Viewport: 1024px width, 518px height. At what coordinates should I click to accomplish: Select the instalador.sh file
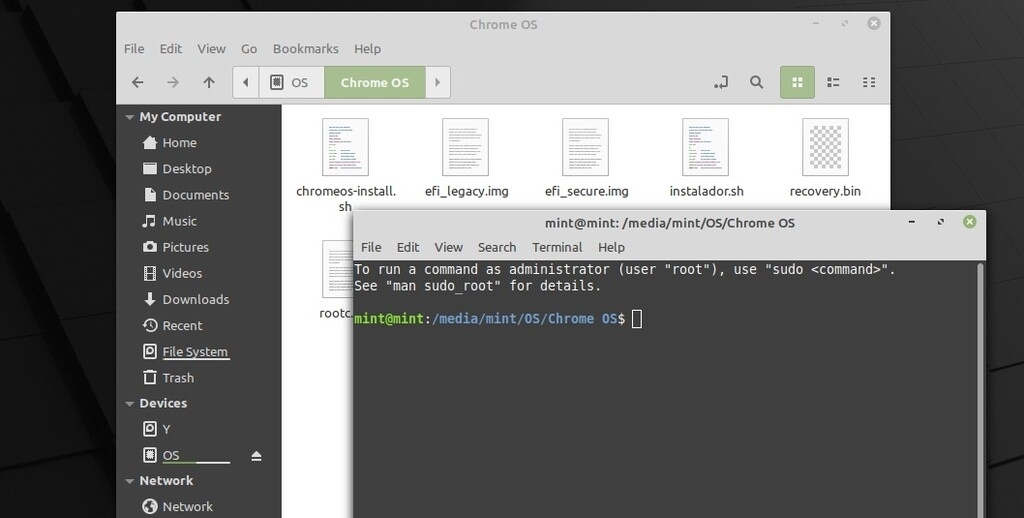click(x=706, y=158)
